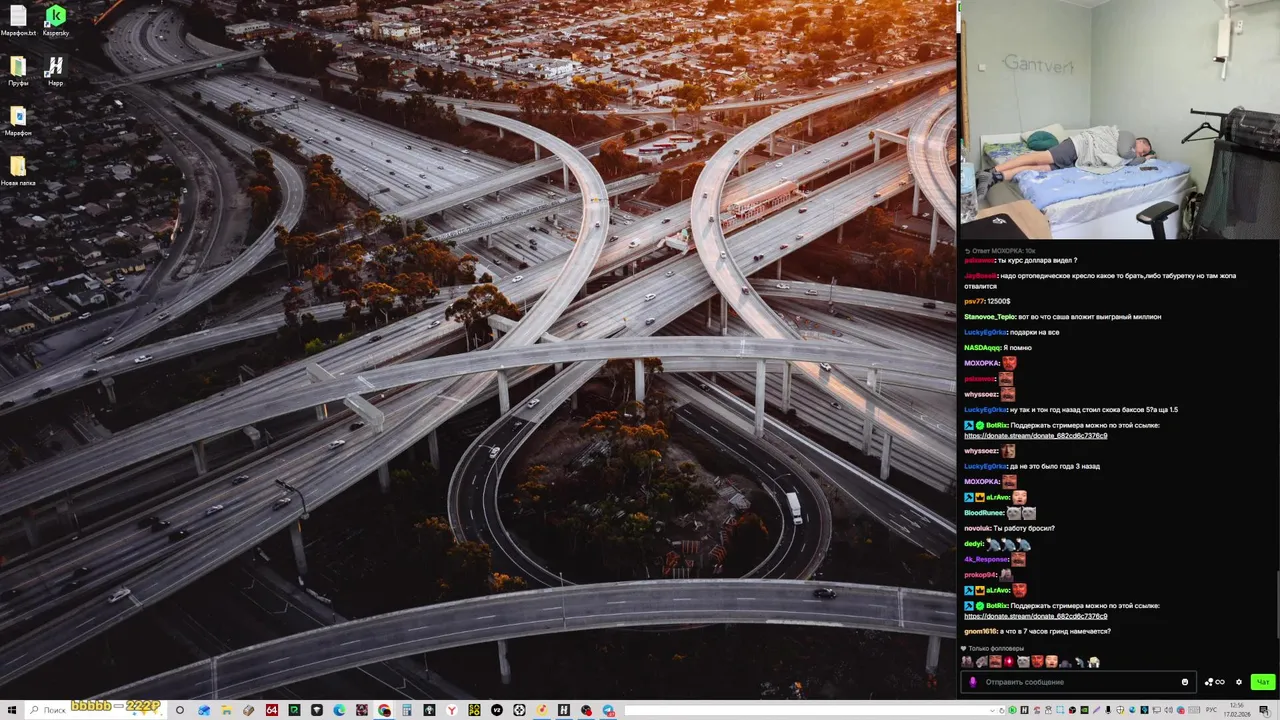
Task: Click the microphone icon in system tray
Action: [x=1108, y=710]
